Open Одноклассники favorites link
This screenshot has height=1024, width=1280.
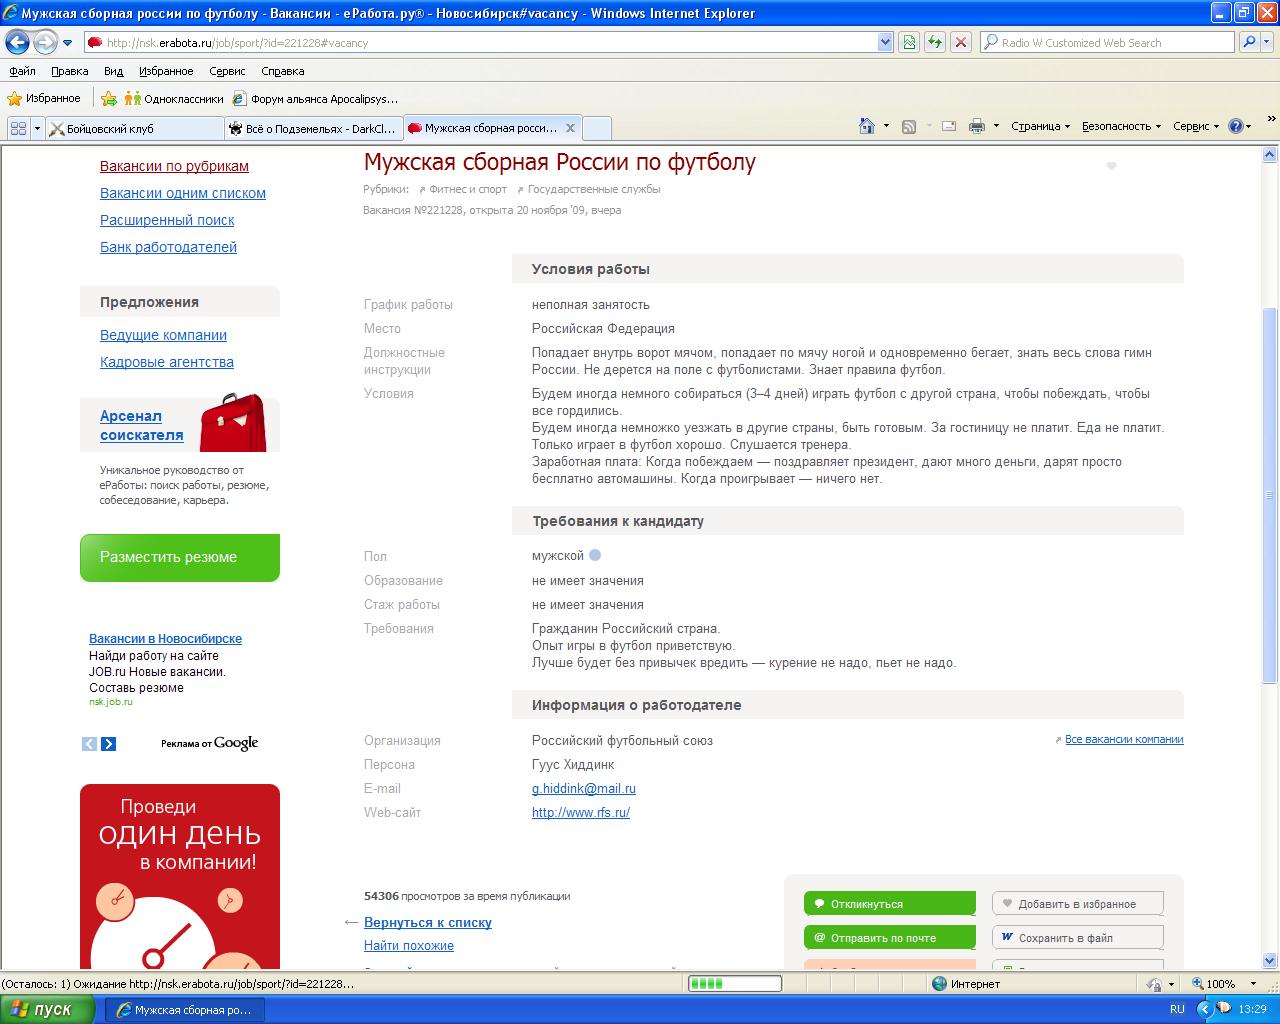[174, 98]
